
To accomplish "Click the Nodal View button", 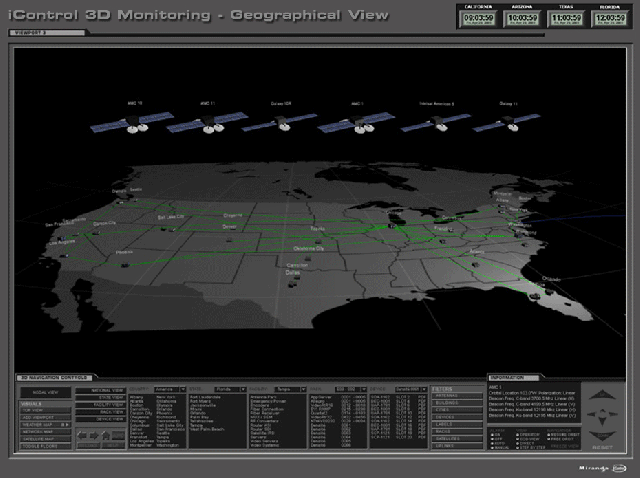I will point(45,392).
